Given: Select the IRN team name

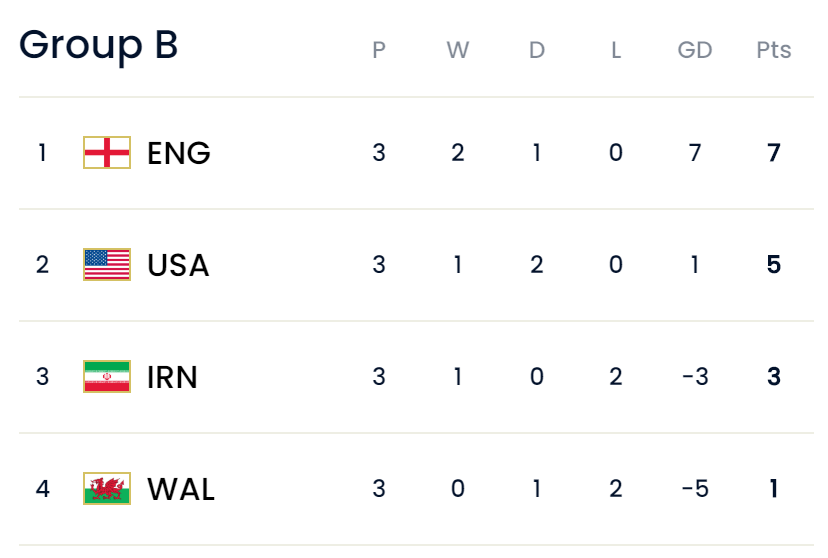Looking at the screenshot, I should [172, 377].
